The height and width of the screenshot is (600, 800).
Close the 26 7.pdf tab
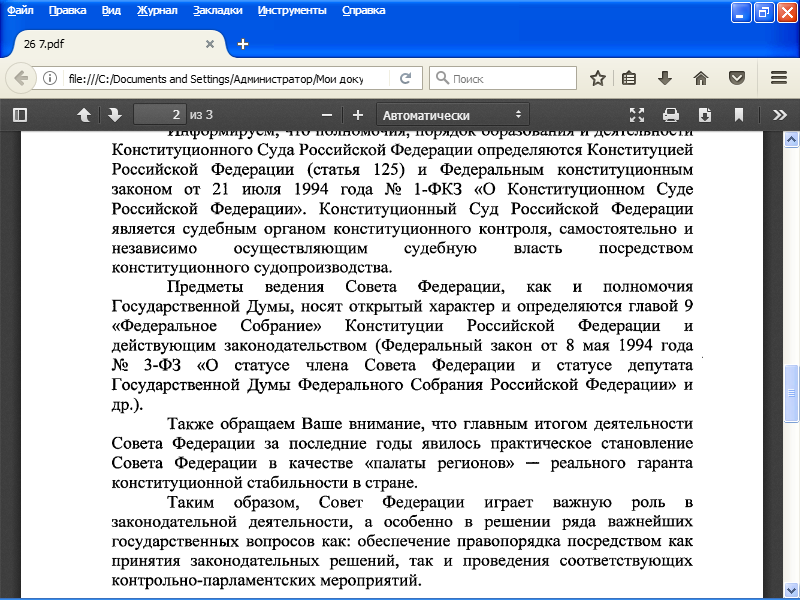(x=210, y=44)
